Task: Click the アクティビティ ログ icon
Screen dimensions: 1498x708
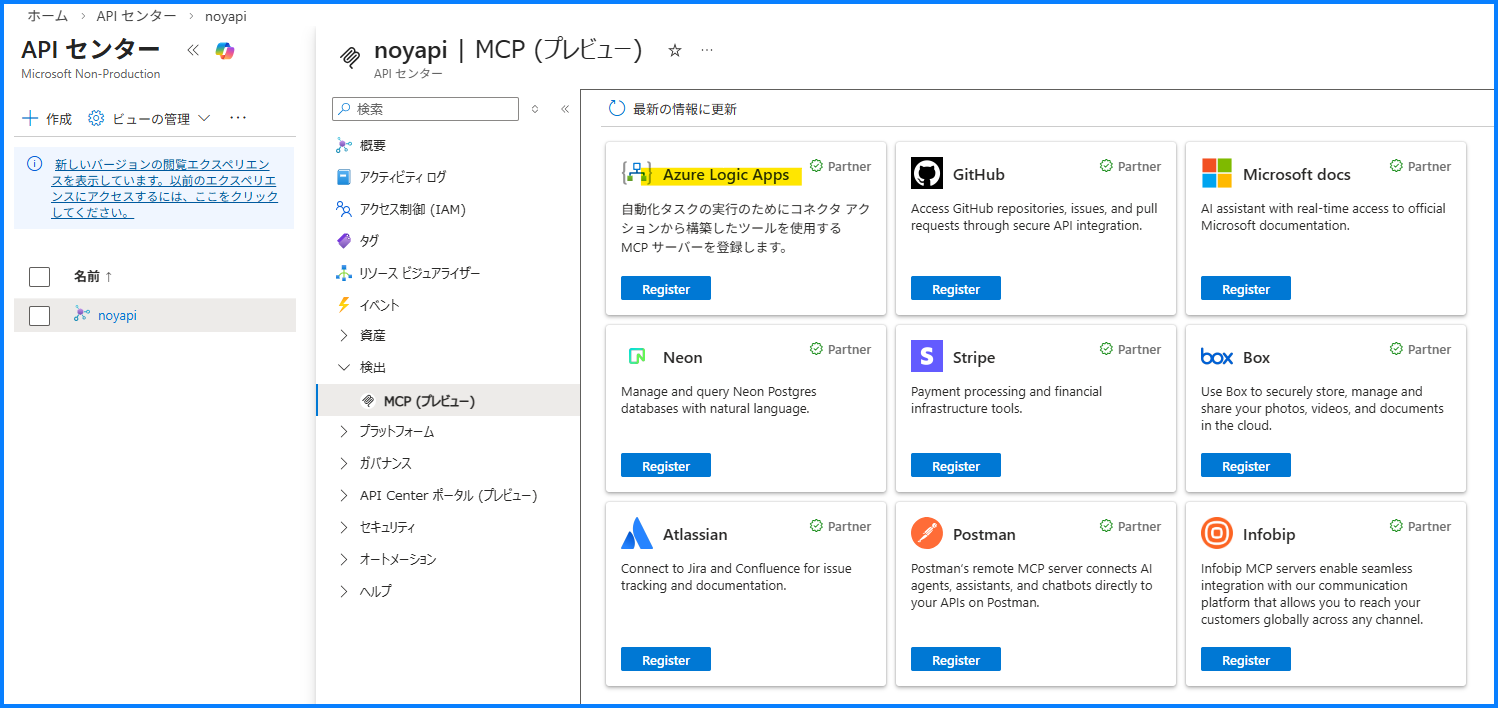Action: (x=343, y=177)
